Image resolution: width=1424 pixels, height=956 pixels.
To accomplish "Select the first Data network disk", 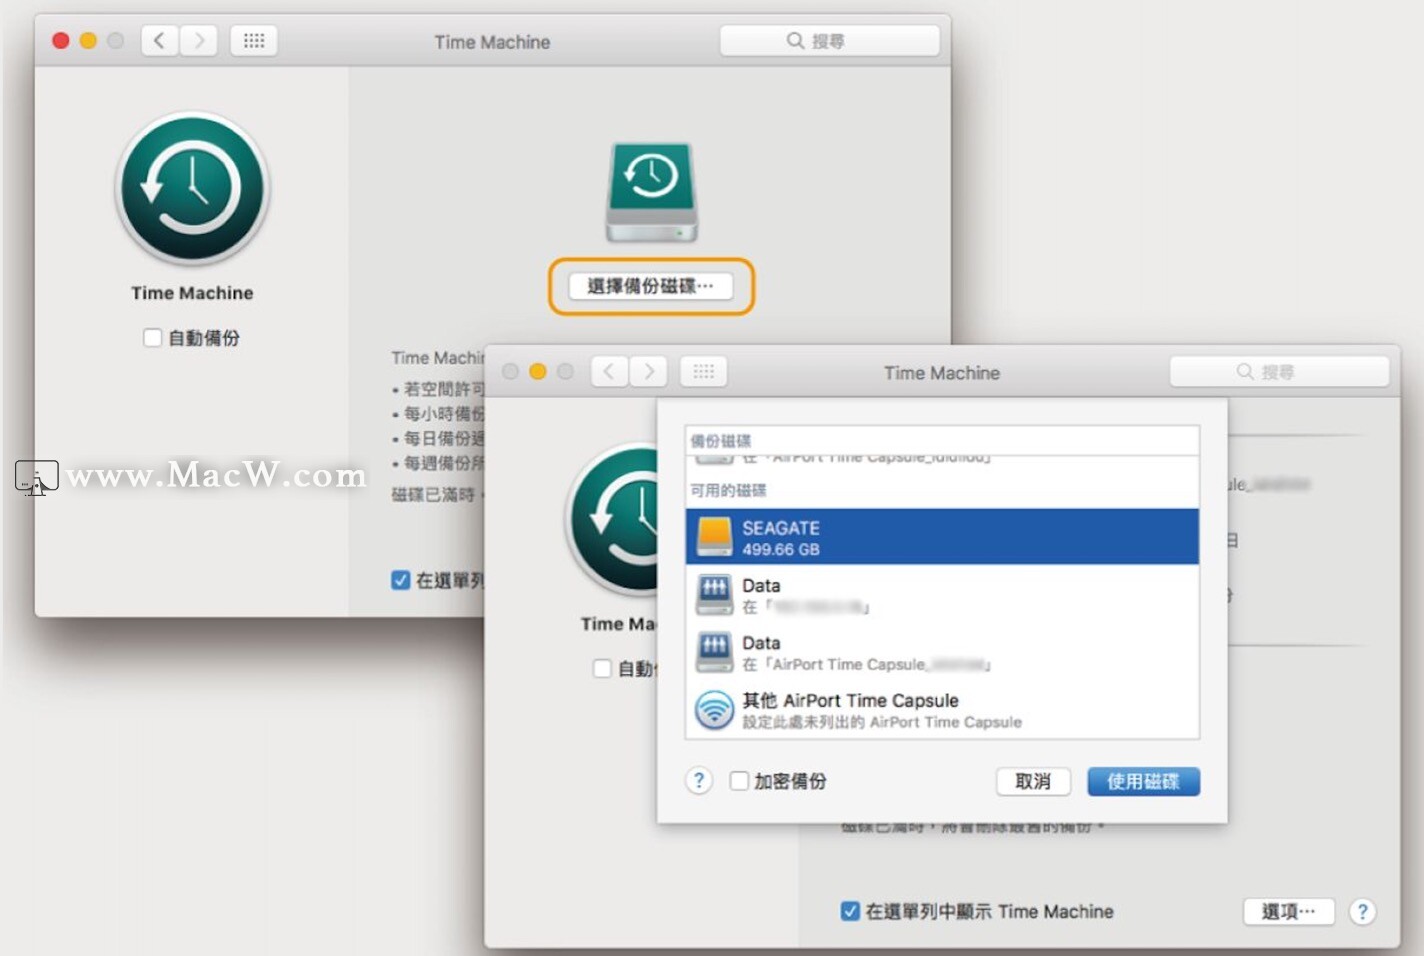I will click(x=942, y=595).
